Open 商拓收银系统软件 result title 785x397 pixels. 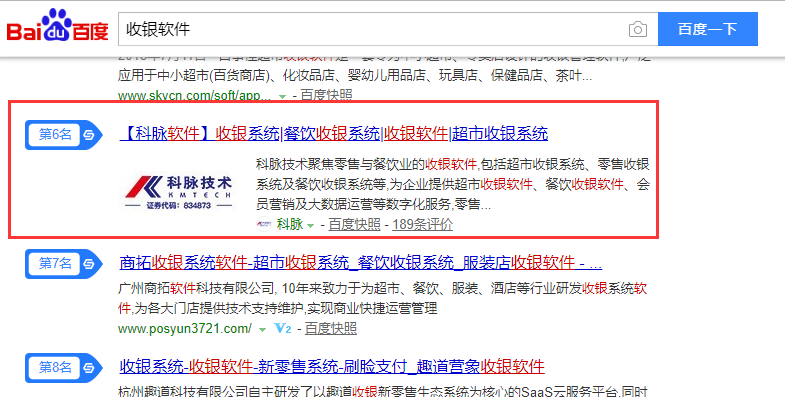[x=360, y=262]
